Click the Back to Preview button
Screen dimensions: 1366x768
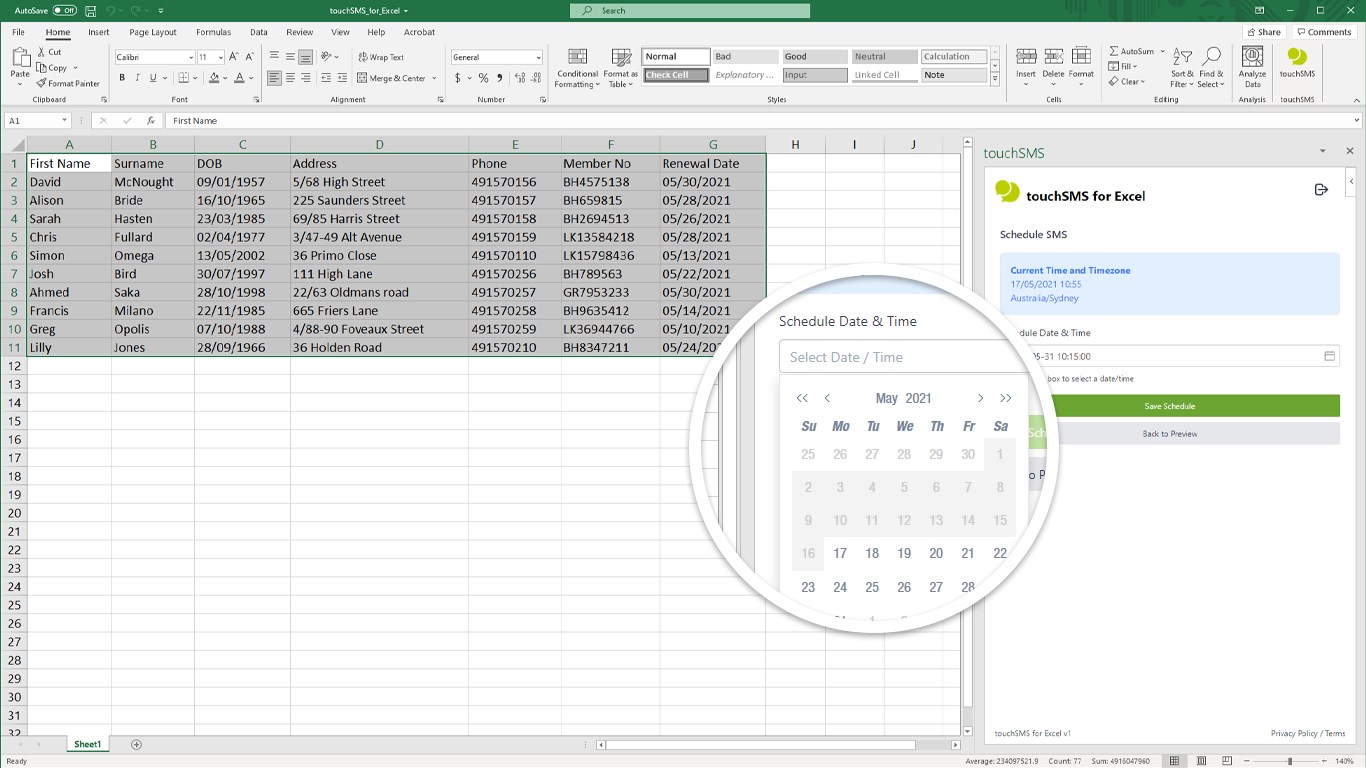(1169, 434)
